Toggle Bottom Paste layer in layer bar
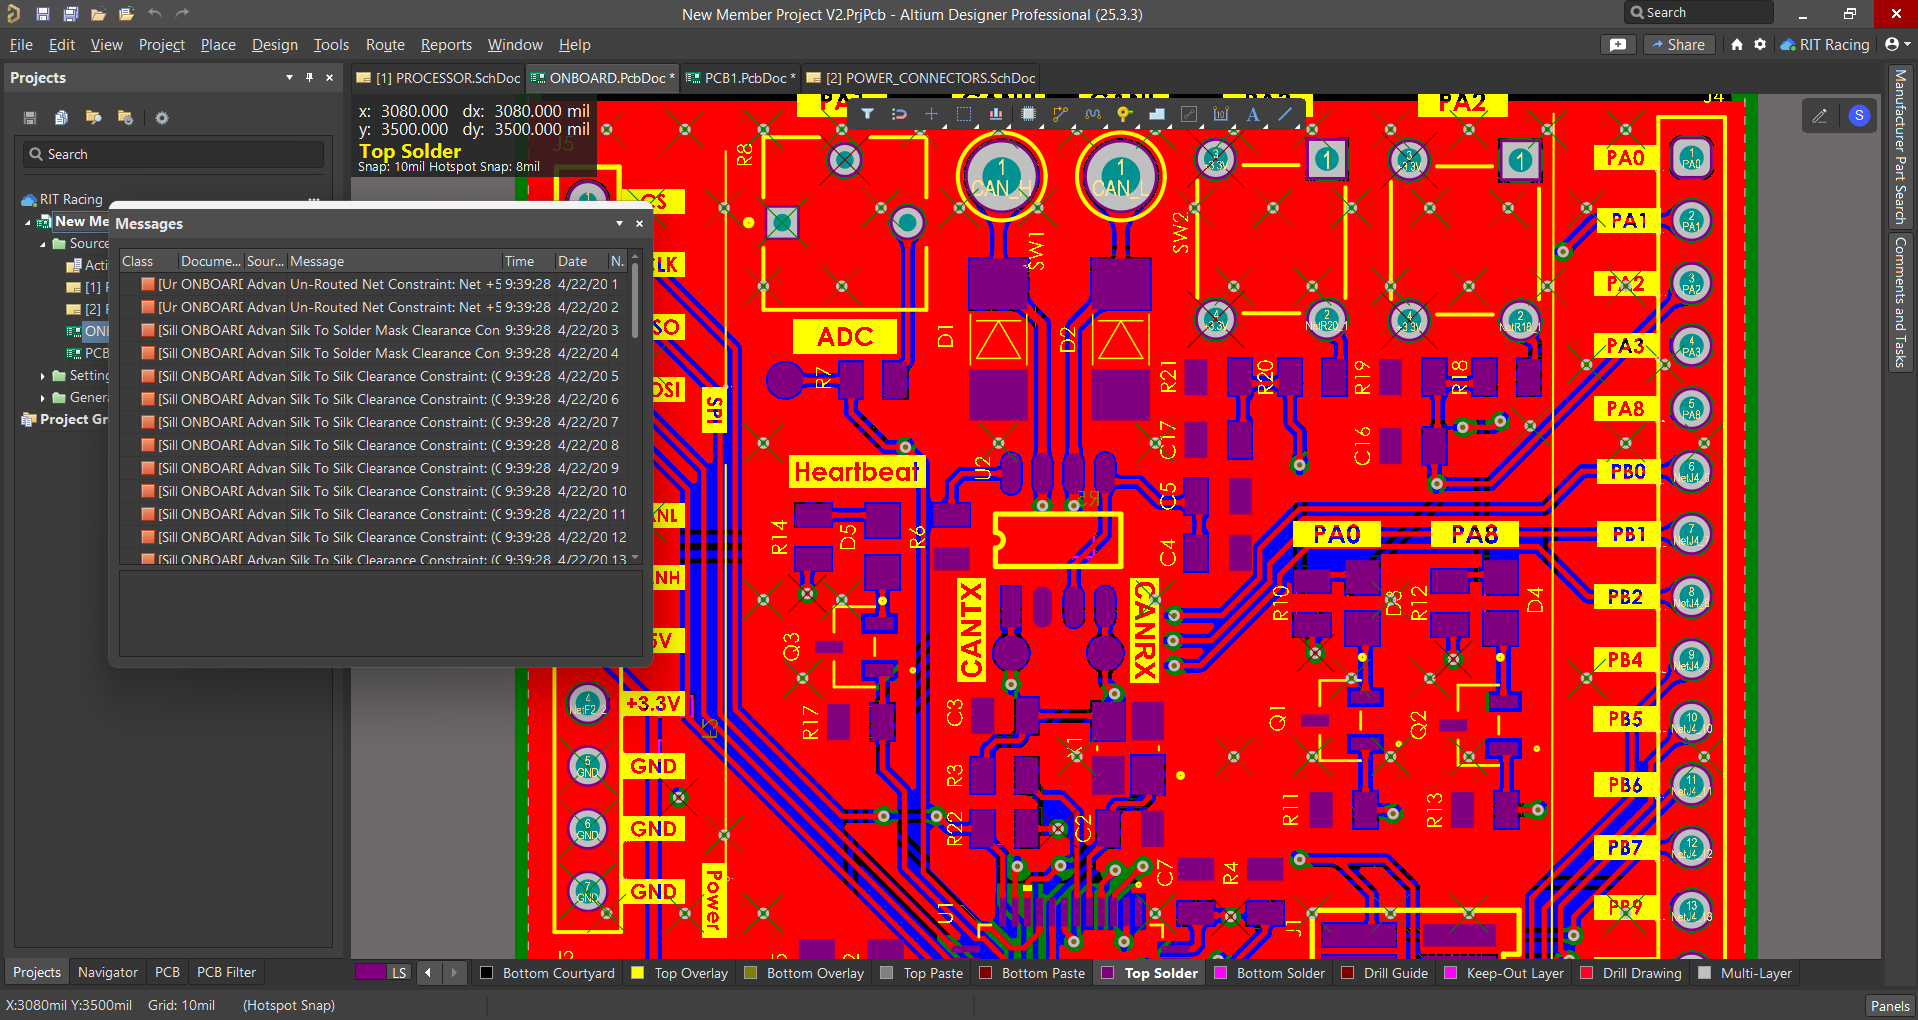Image resolution: width=1918 pixels, height=1020 pixels. [x=1032, y=973]
